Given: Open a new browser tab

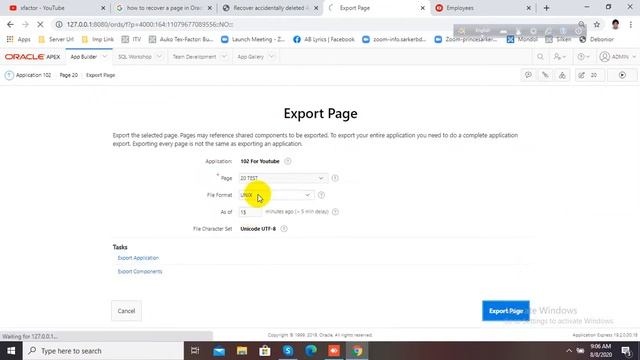Looking at the screenshot, I should pyautogui.click(x=547, y=8).
